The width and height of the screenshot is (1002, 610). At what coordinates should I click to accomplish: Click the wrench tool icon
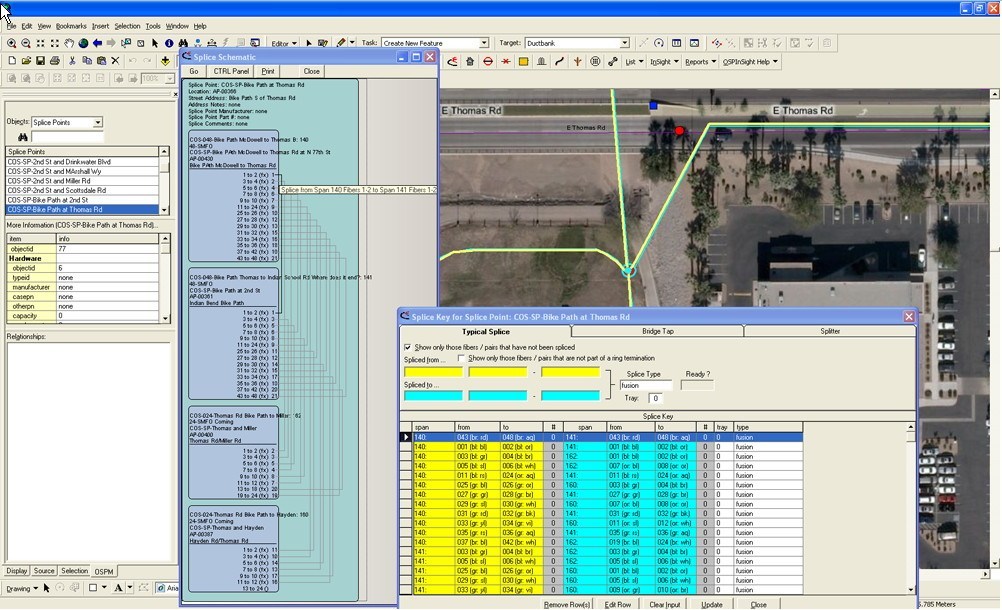pos(612,62)
